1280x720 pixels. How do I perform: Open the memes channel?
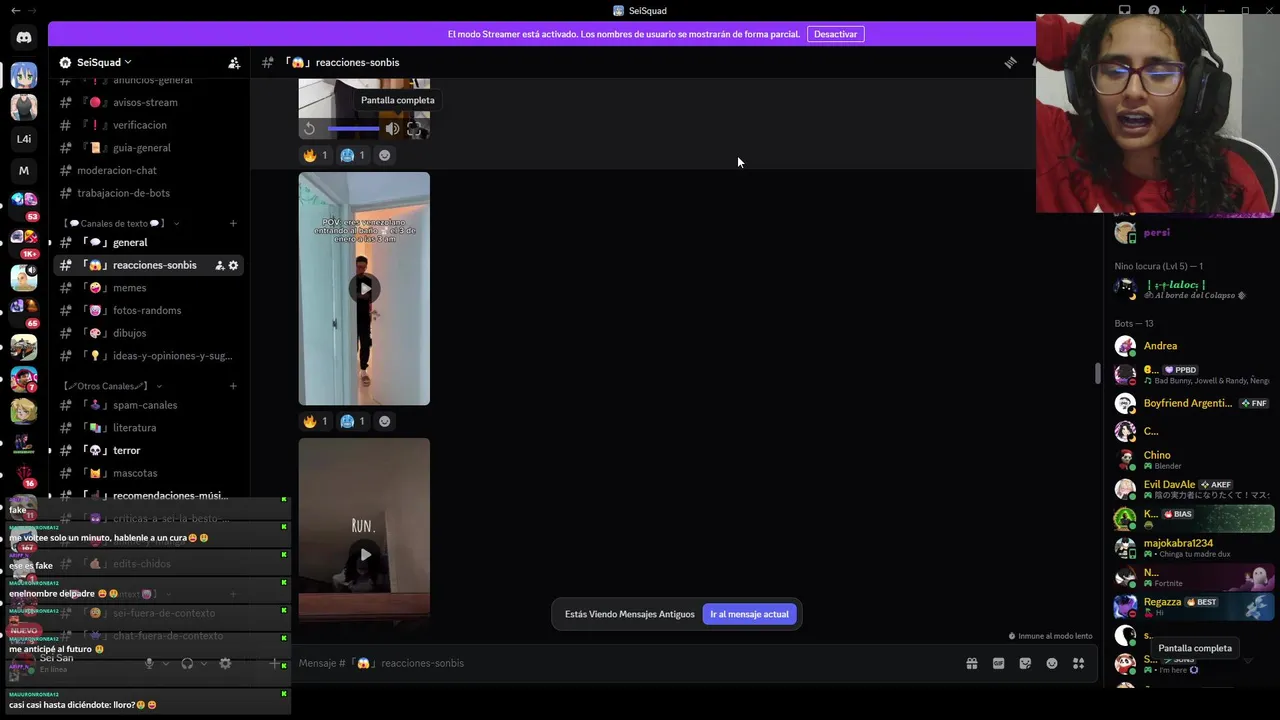[148, 288]
